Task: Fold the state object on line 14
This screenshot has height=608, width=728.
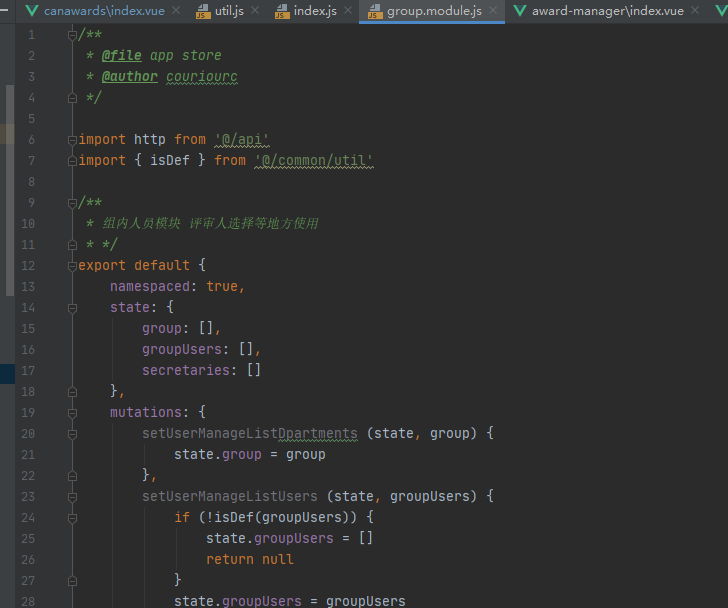Action: coord(72,308)
